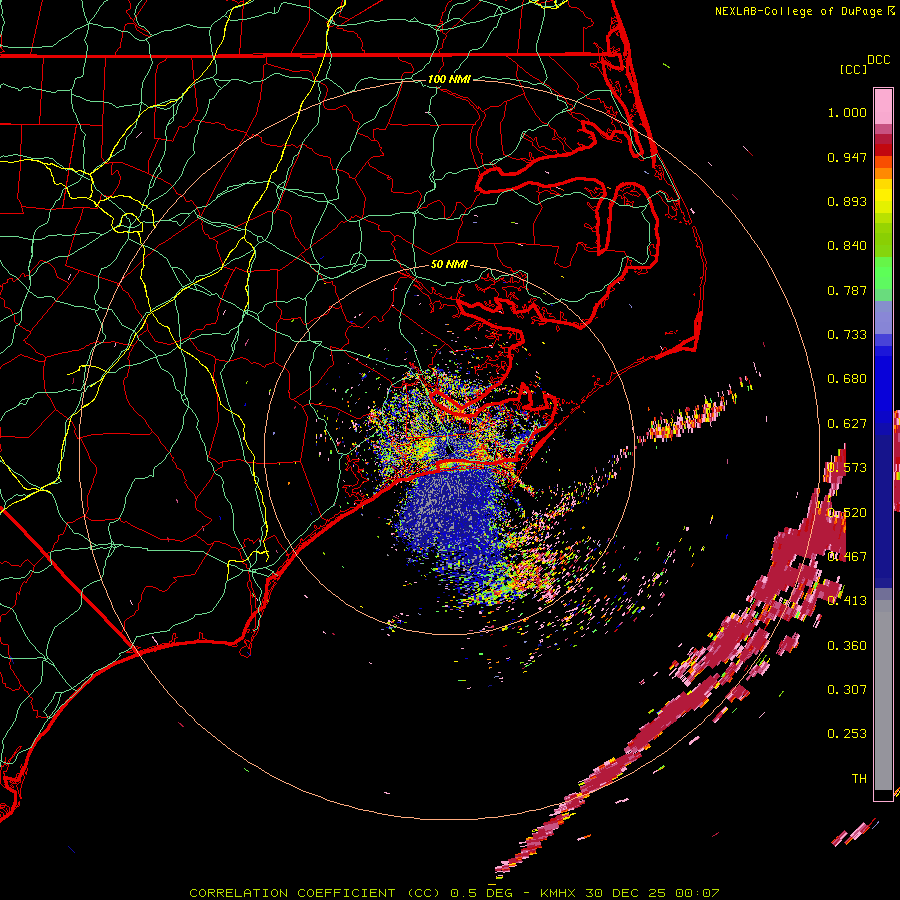Pick the yellow segment of the color bar

pos(883,196)
